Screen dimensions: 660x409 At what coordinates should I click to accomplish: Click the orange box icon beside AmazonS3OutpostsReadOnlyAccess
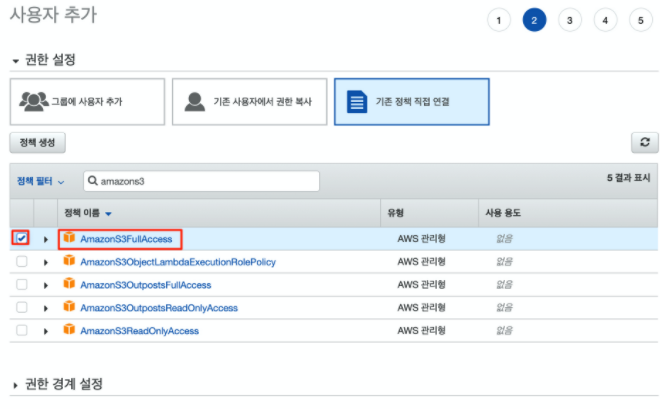(69, 306)
